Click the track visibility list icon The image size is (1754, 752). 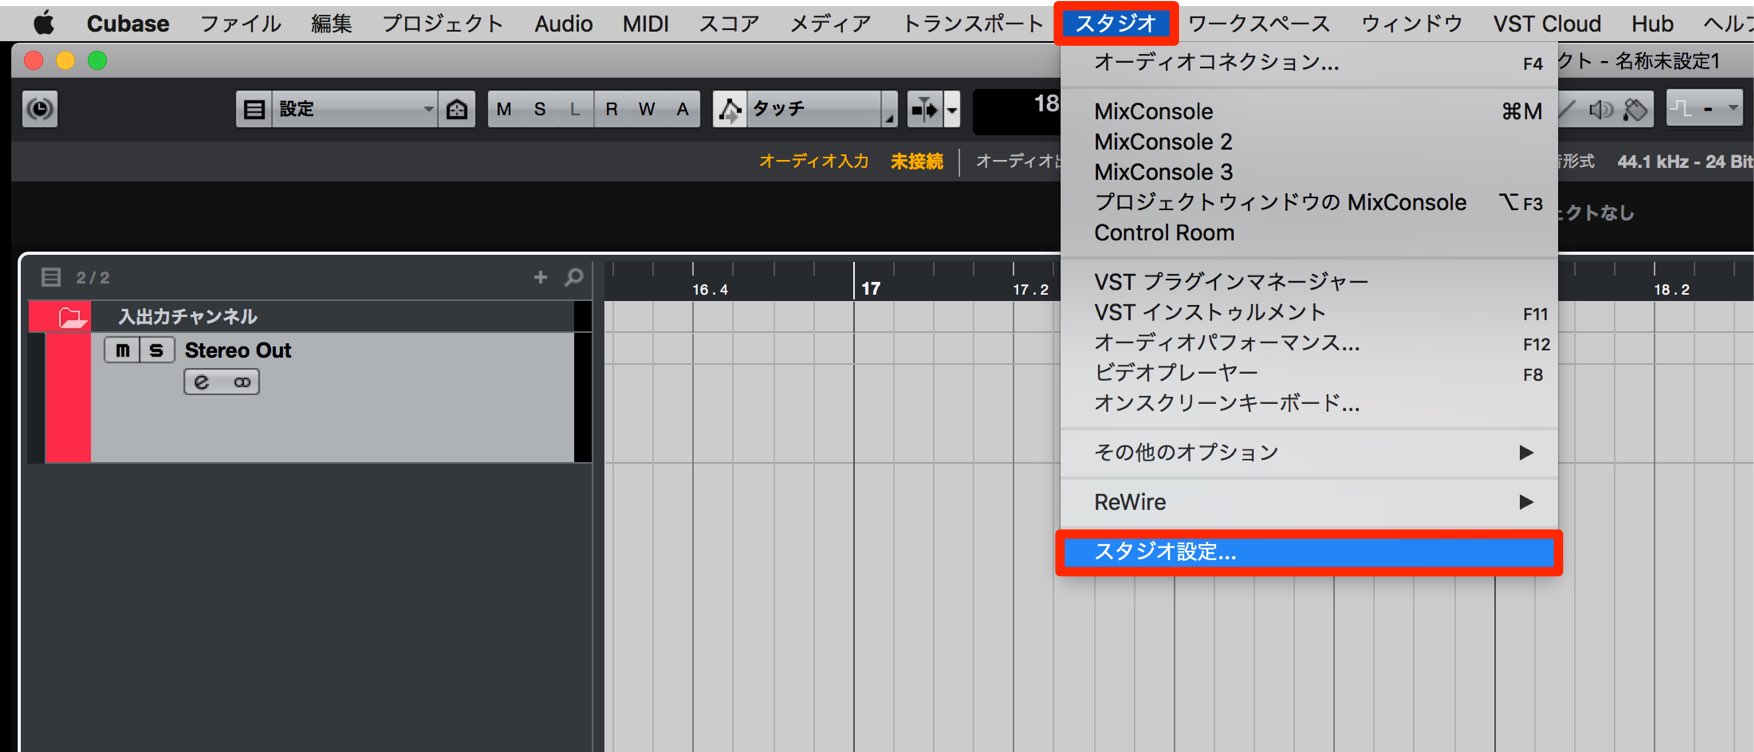click(51, 277)
